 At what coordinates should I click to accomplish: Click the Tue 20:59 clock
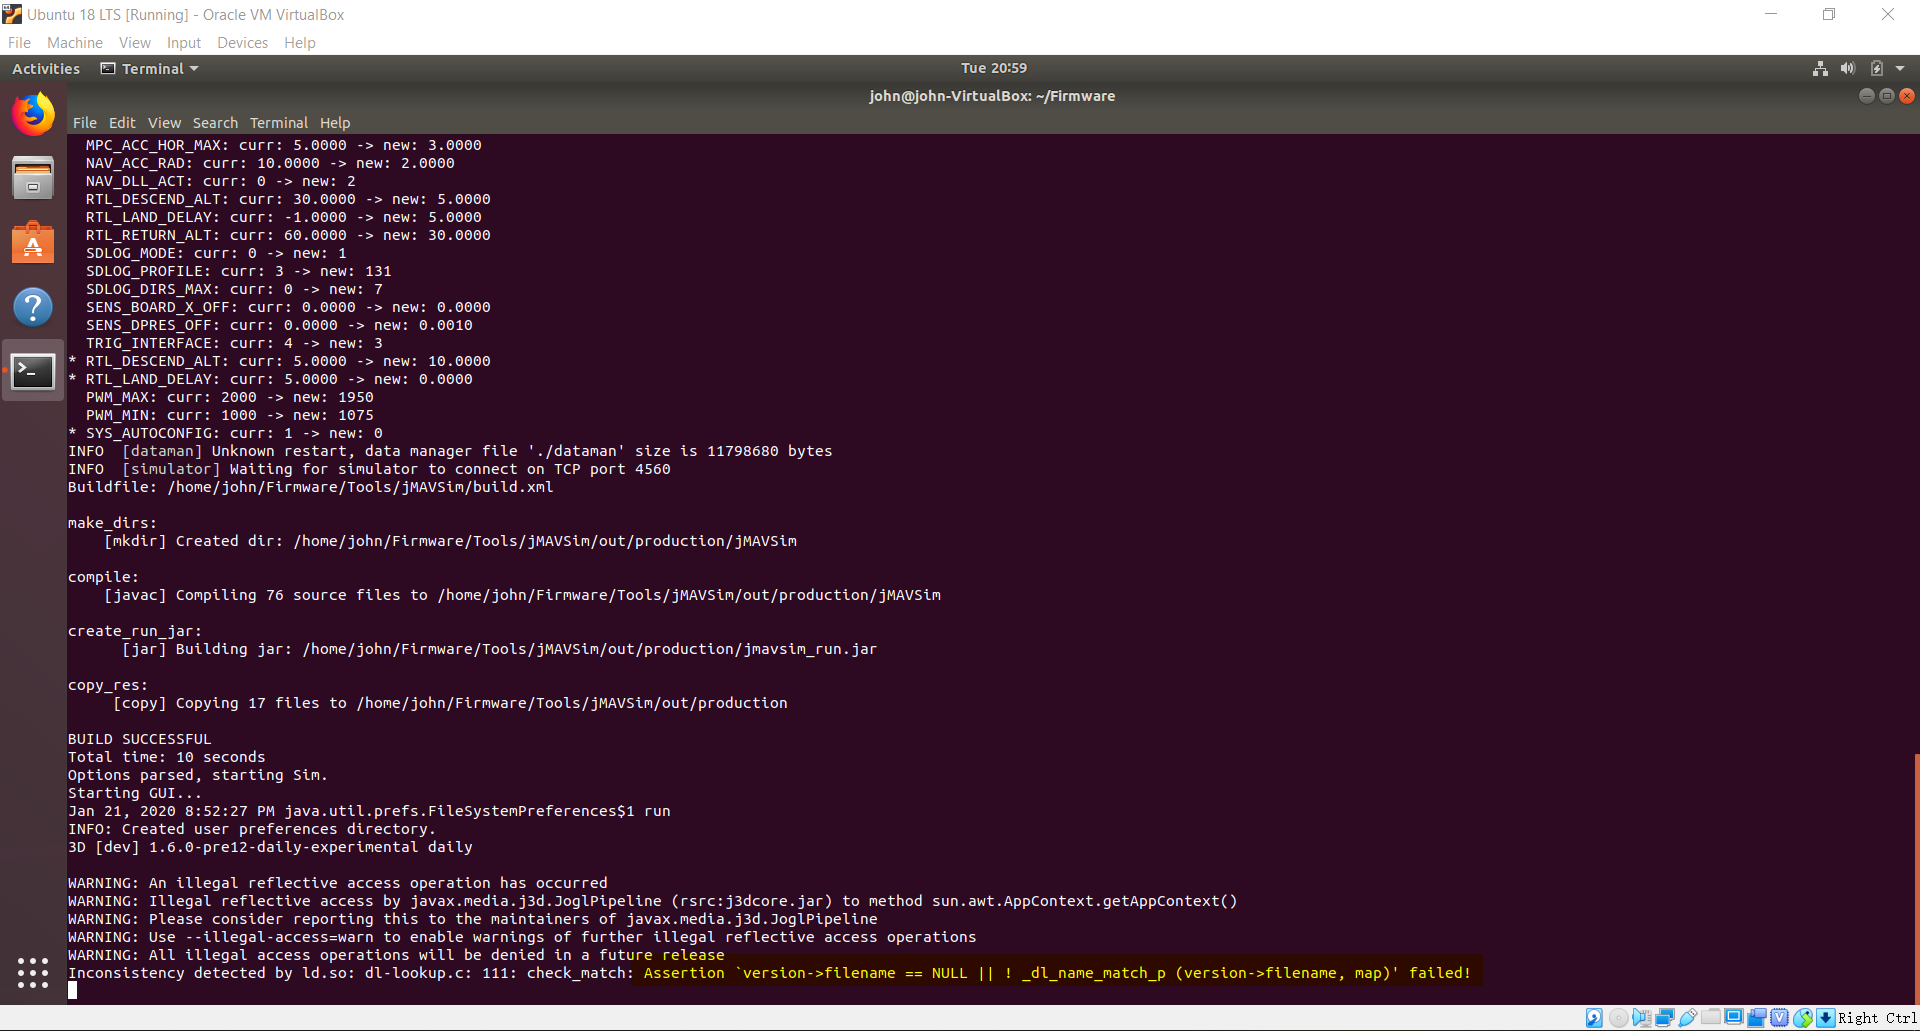[993, 68]
